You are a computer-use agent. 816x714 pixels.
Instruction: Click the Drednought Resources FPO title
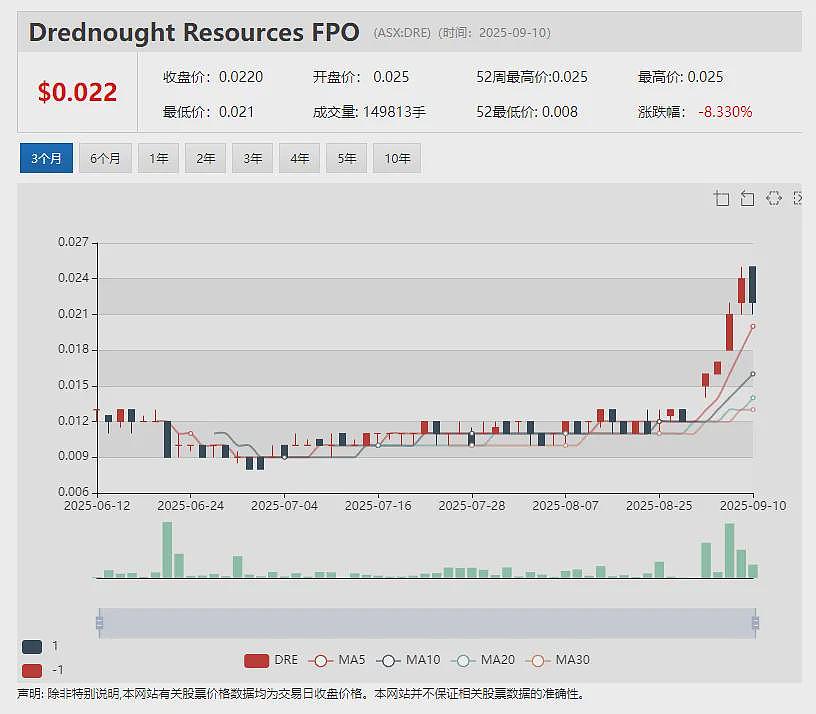coord(194,32)
